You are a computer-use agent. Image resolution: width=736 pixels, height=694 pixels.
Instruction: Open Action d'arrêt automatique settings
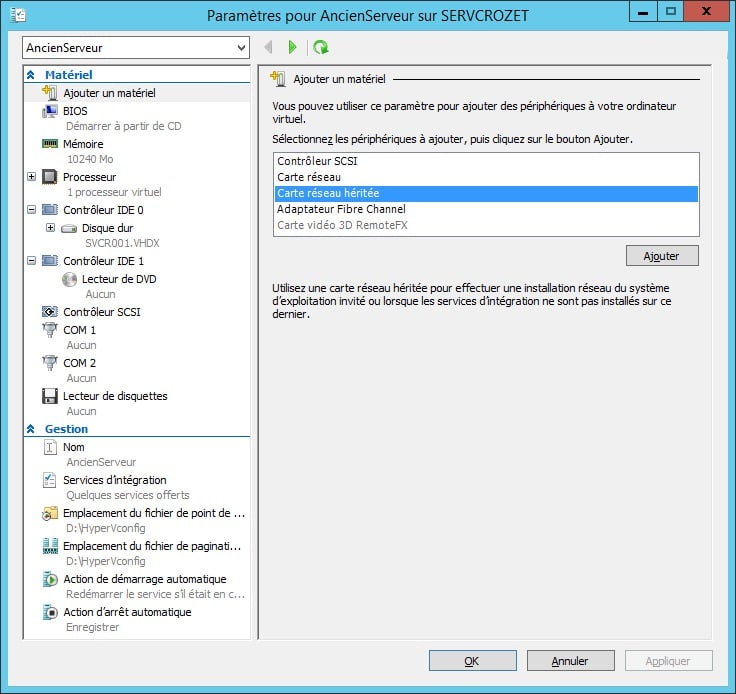coord(127,612)
